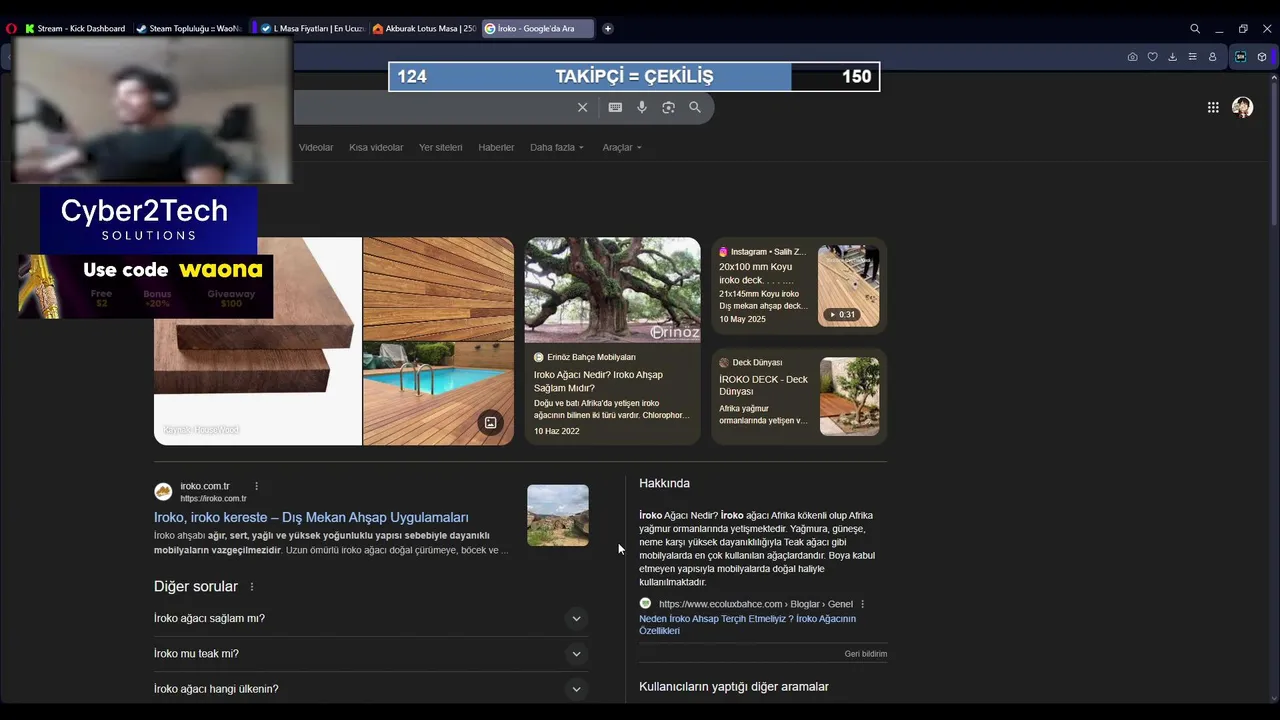Open more options beside Diğer sorular heading
The width and height of the screenshot is (1280, 720).
coord(252,587)
